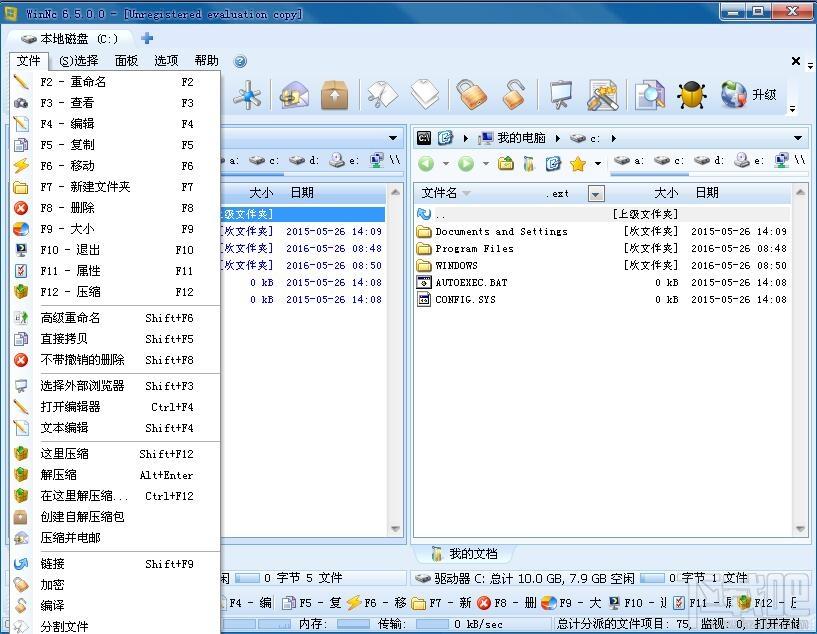Open the (S)选择 menu
The width and height of the screenshot is (817, 634).
coord(79,61)
